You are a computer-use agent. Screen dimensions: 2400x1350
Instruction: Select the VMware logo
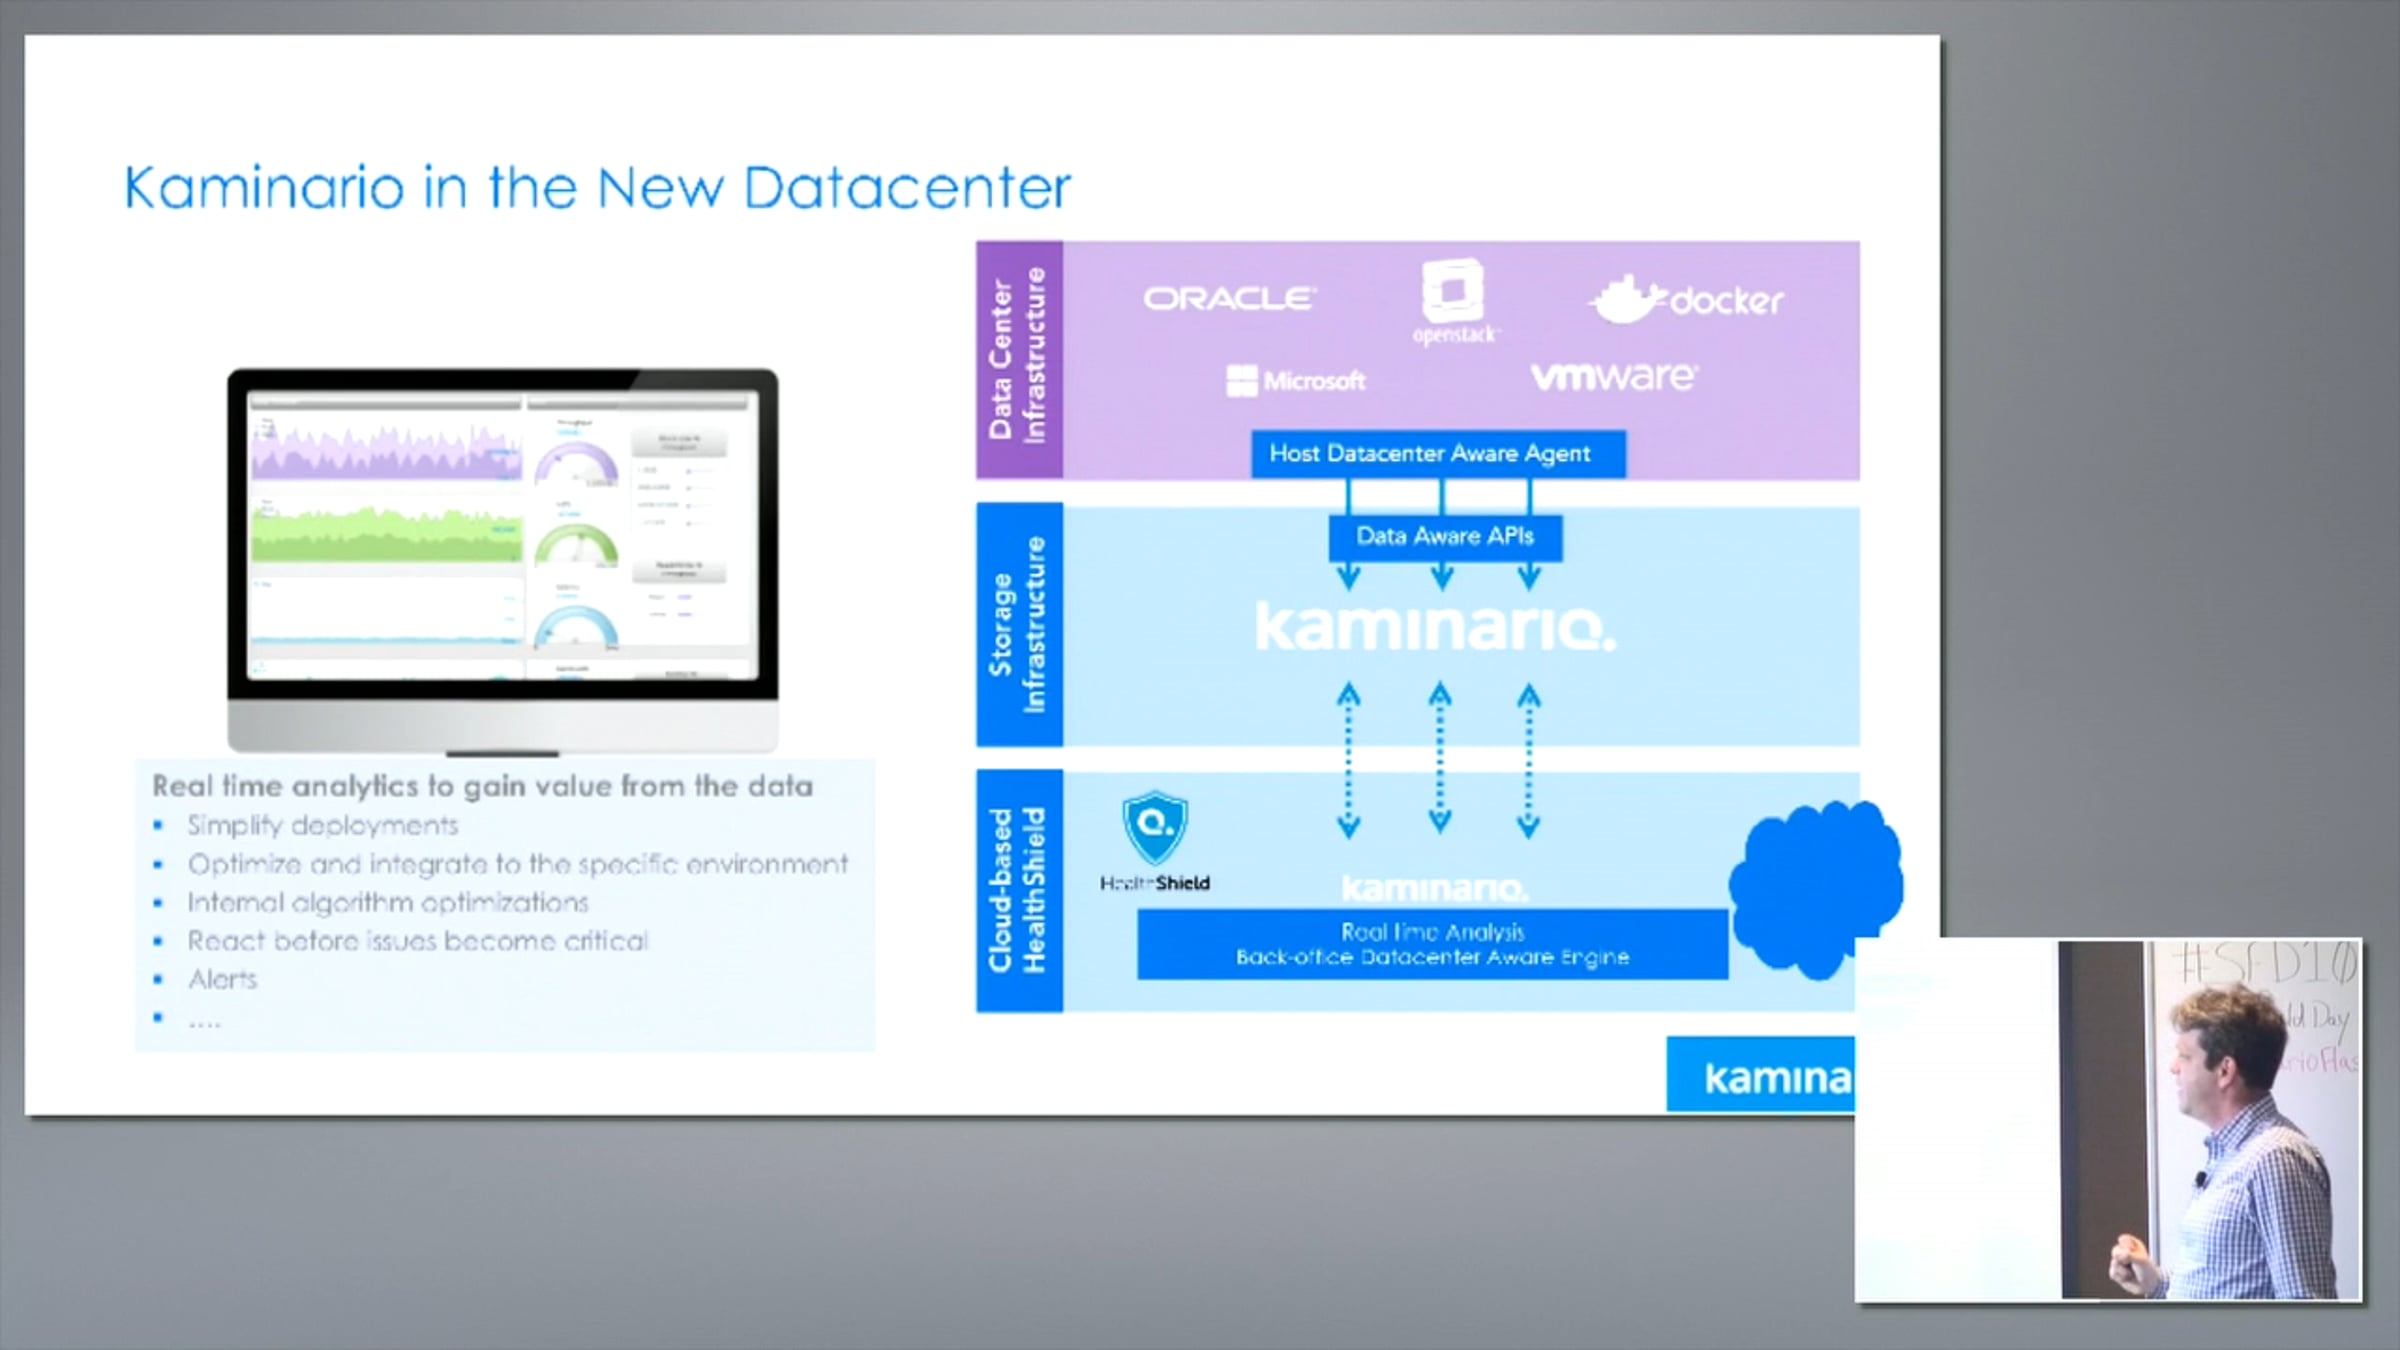[1613, 376]
